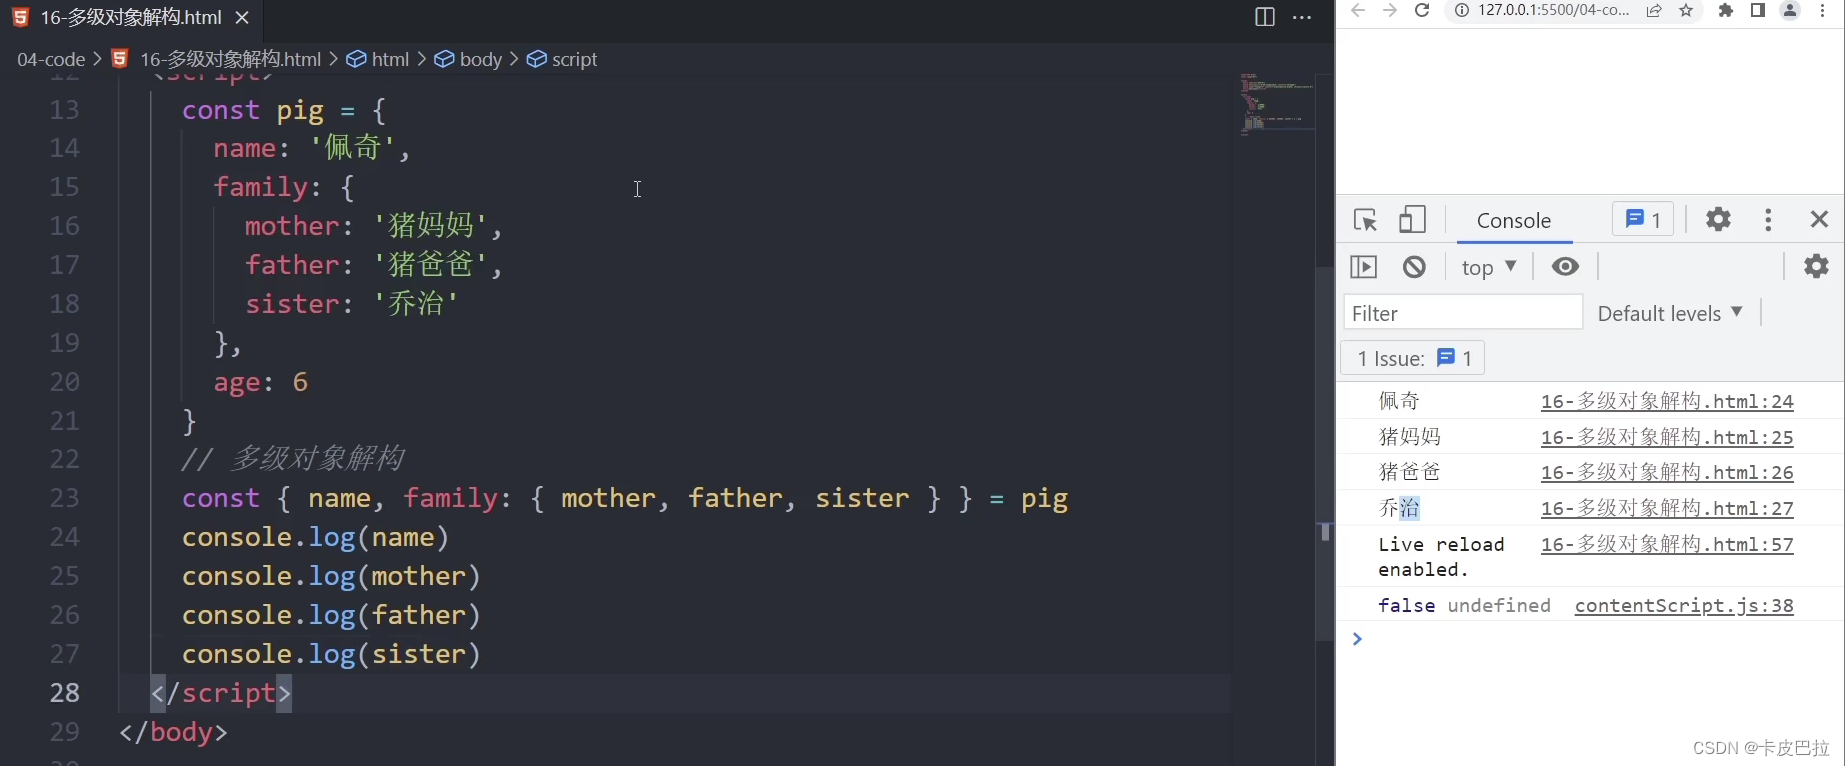Click the age: 6 property line

tap(260, 382)
